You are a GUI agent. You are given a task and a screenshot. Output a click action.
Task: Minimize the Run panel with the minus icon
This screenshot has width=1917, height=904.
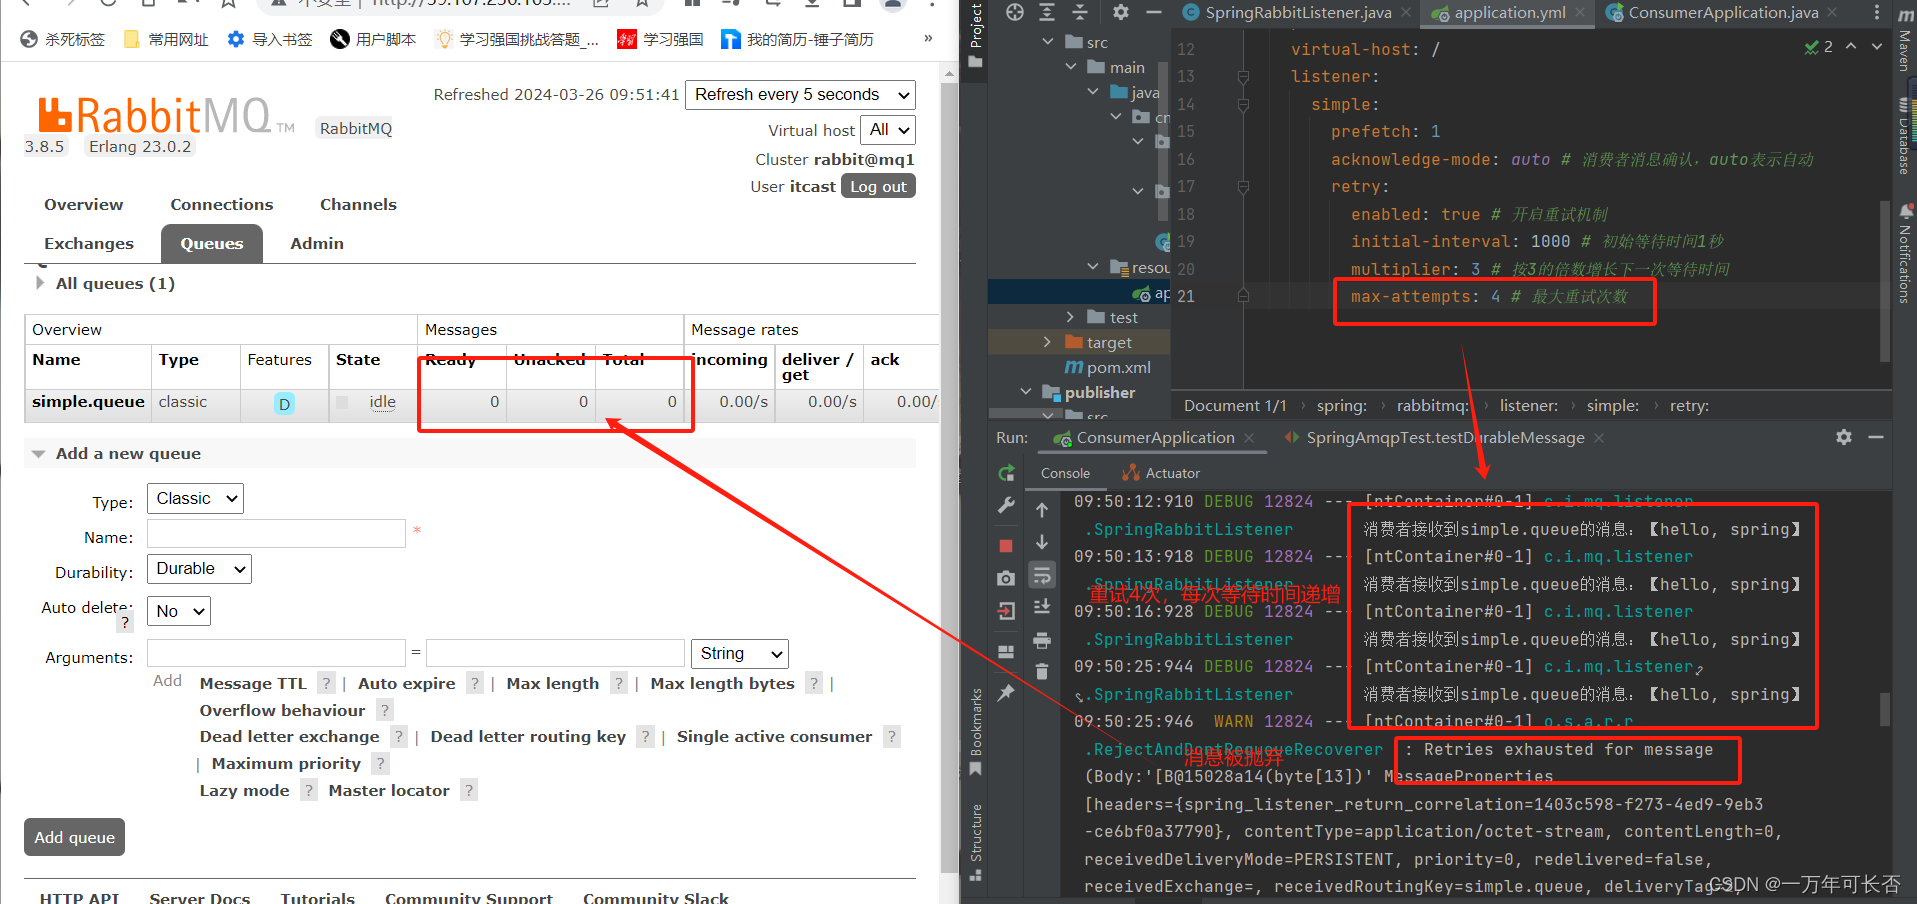[x=1876, y=437]
